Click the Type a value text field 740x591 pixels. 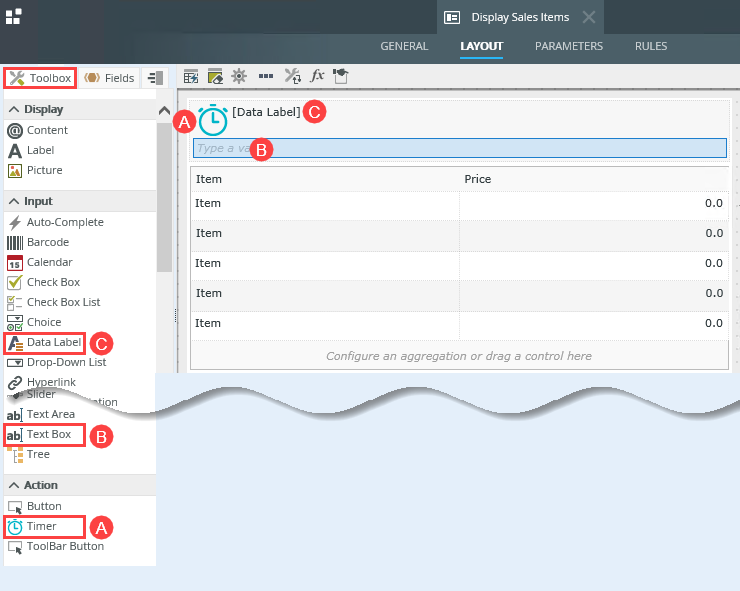(460, 148)
